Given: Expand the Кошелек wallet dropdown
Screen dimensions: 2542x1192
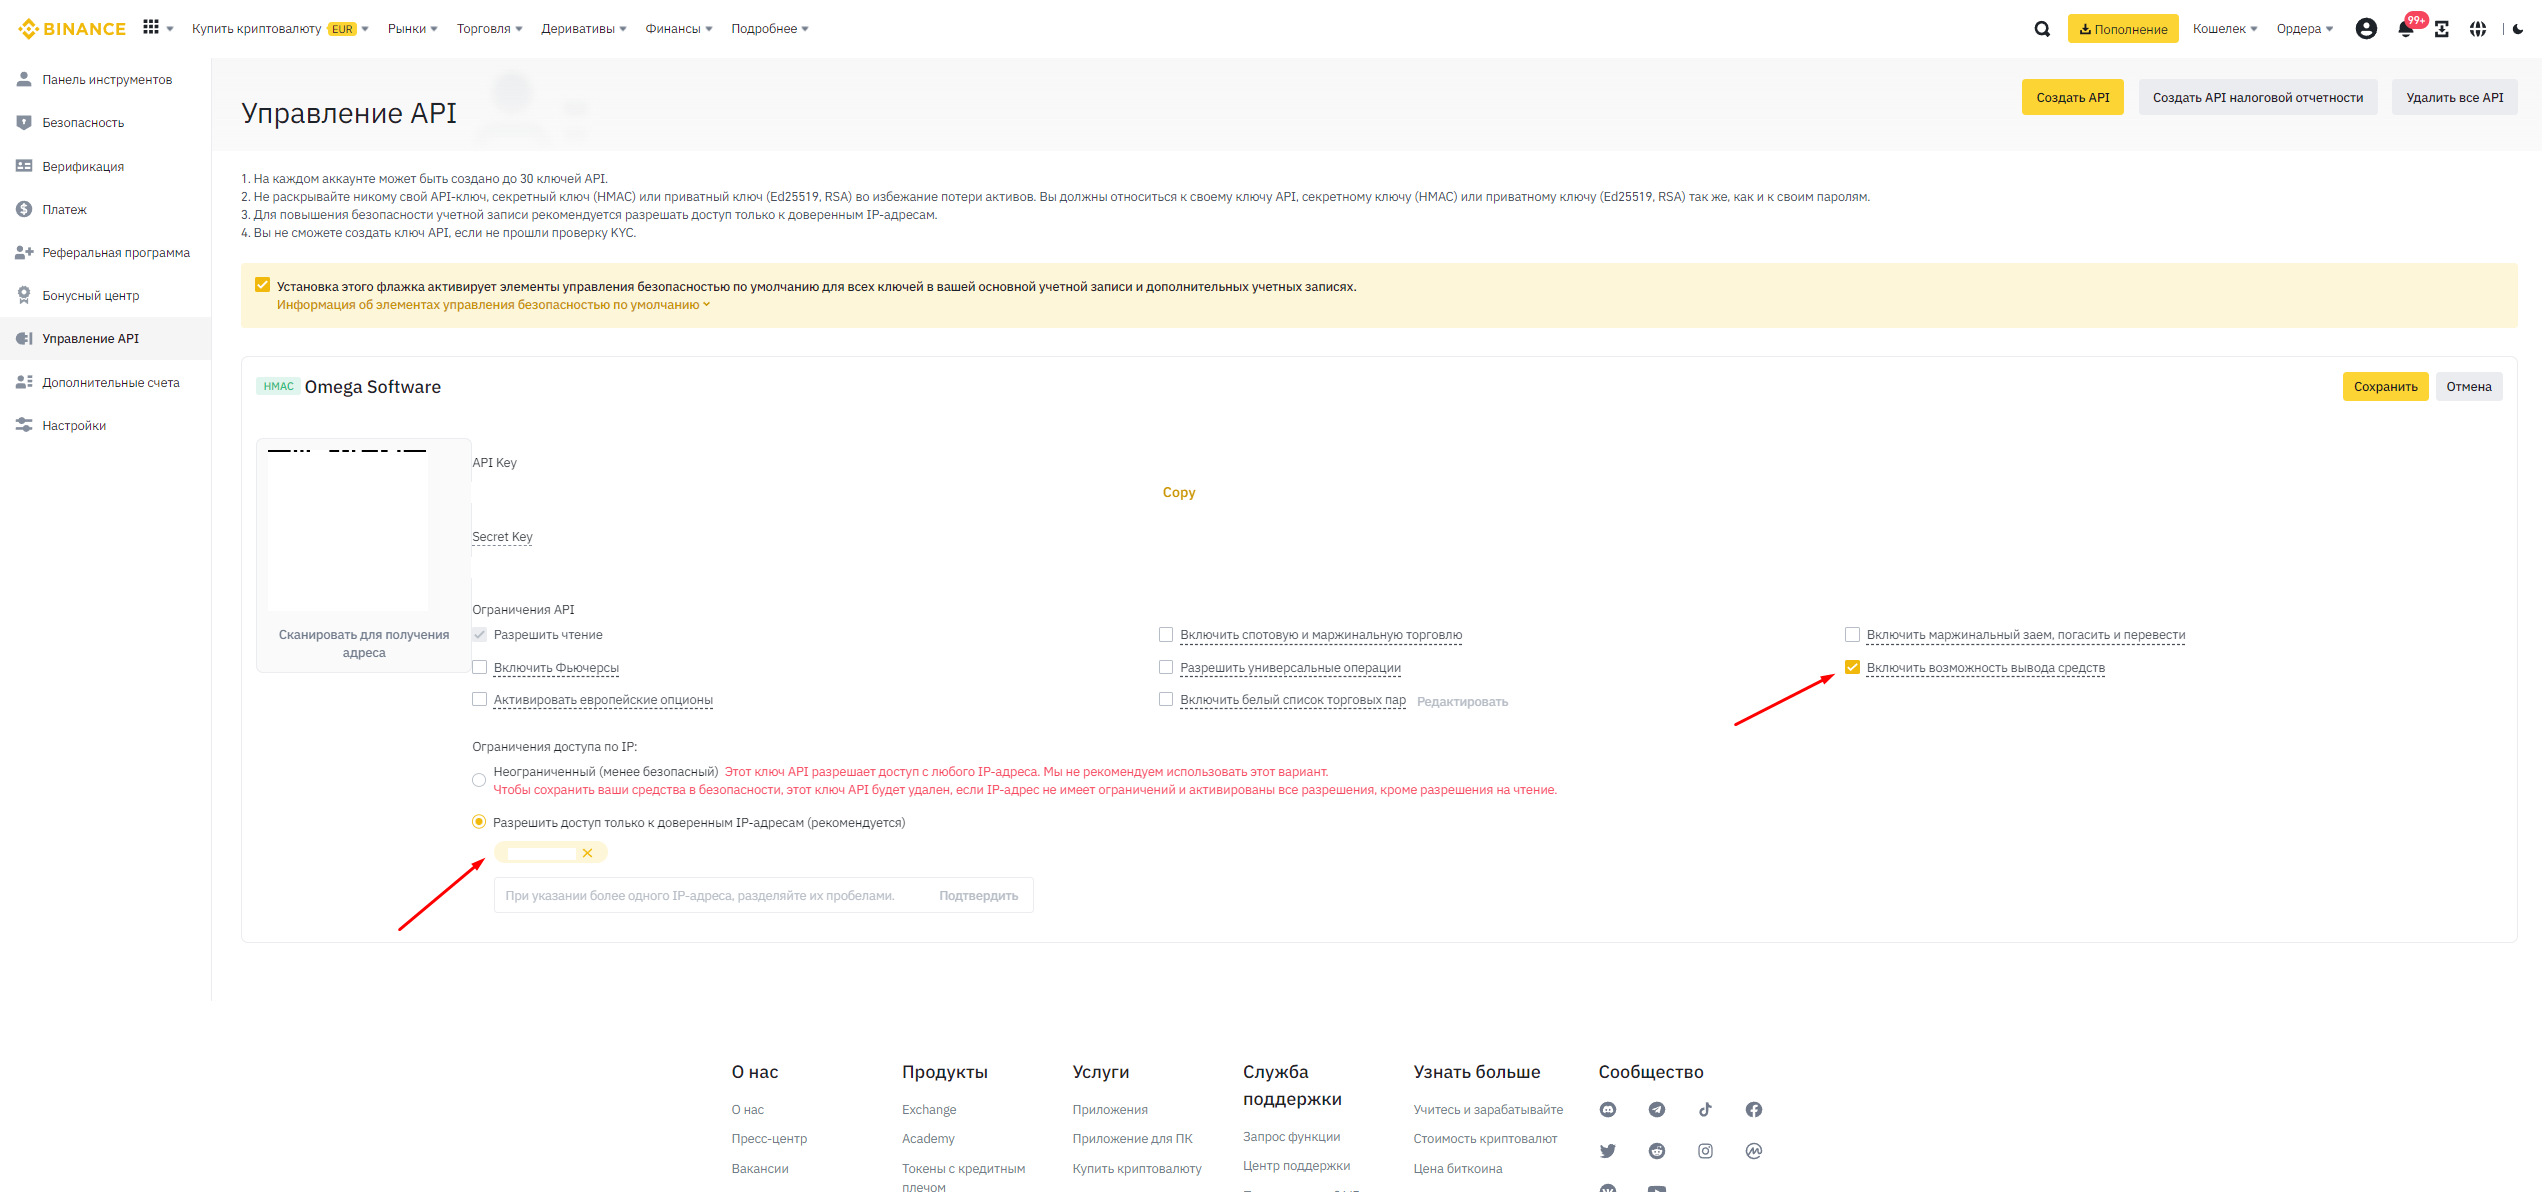Looking at the screenshot, I should tap(2224, 29).
